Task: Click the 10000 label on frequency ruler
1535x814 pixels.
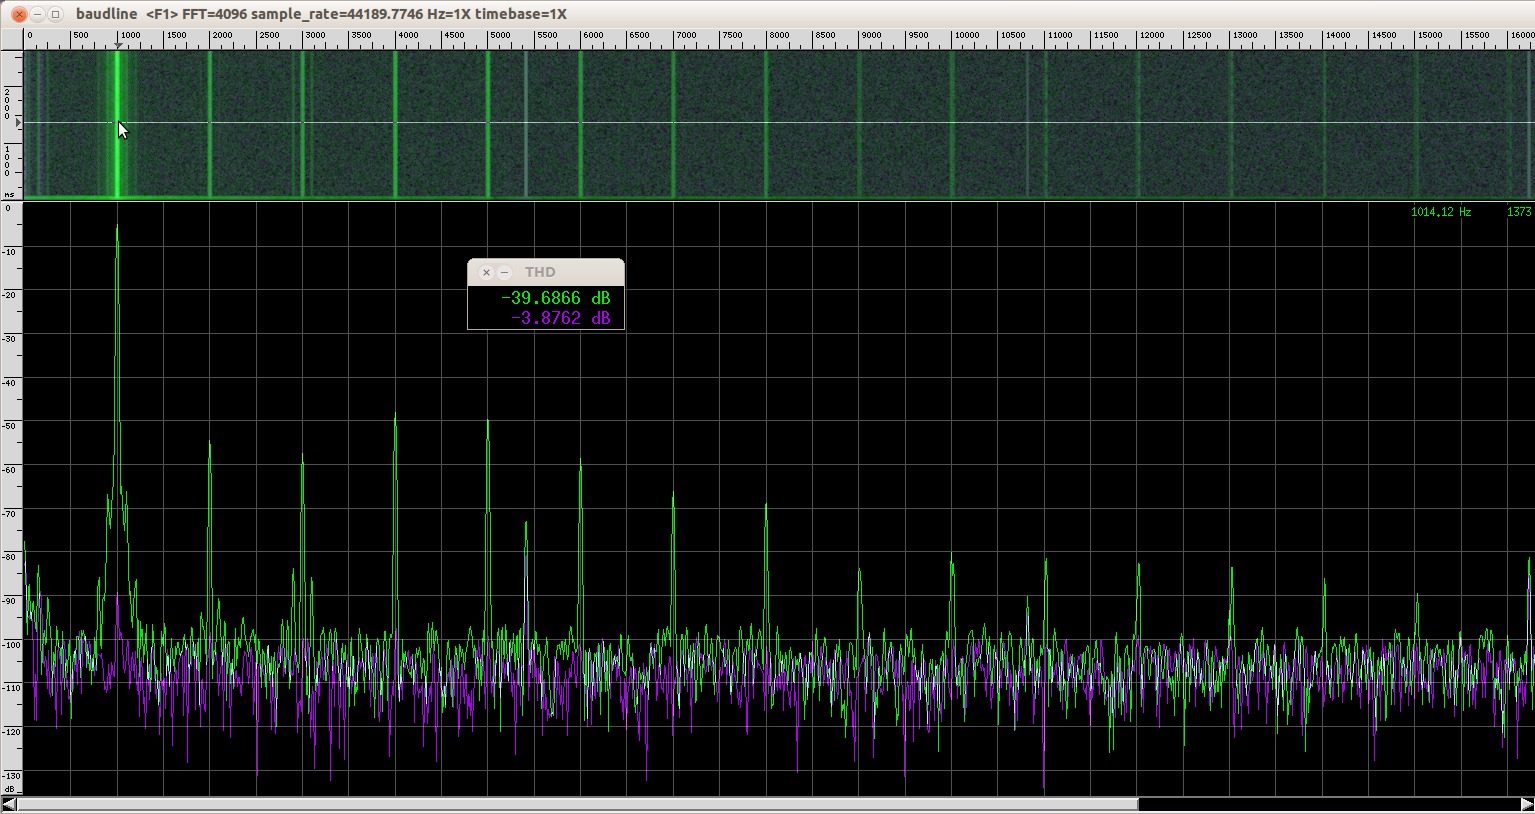Action: pyautogui.click(x=966, y=35)
